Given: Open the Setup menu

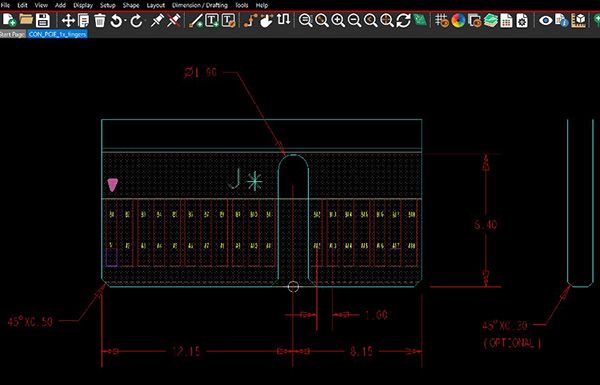Looking at the screenshot, I should coord(108,5).
